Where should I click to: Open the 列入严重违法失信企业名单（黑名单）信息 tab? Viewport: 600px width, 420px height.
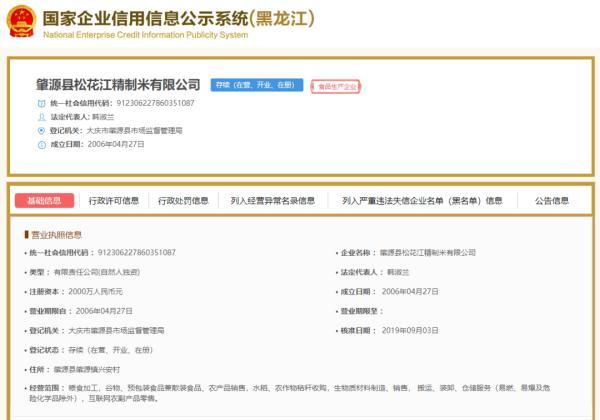422,200
